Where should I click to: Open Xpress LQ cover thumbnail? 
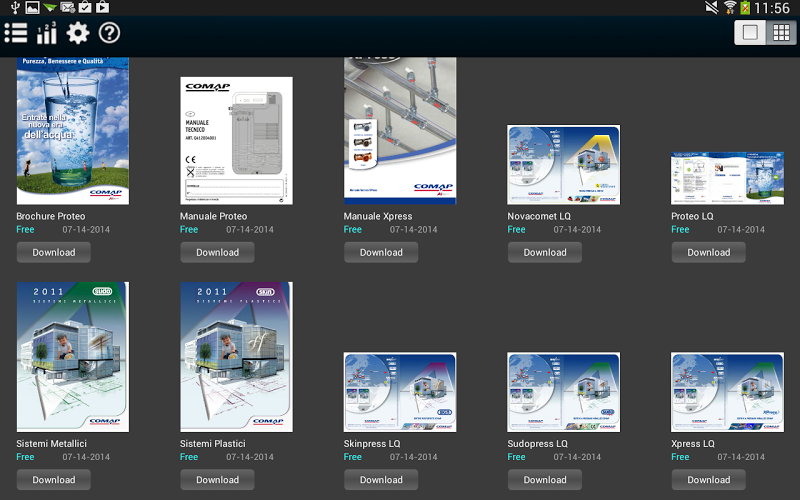tap(728, 392)
